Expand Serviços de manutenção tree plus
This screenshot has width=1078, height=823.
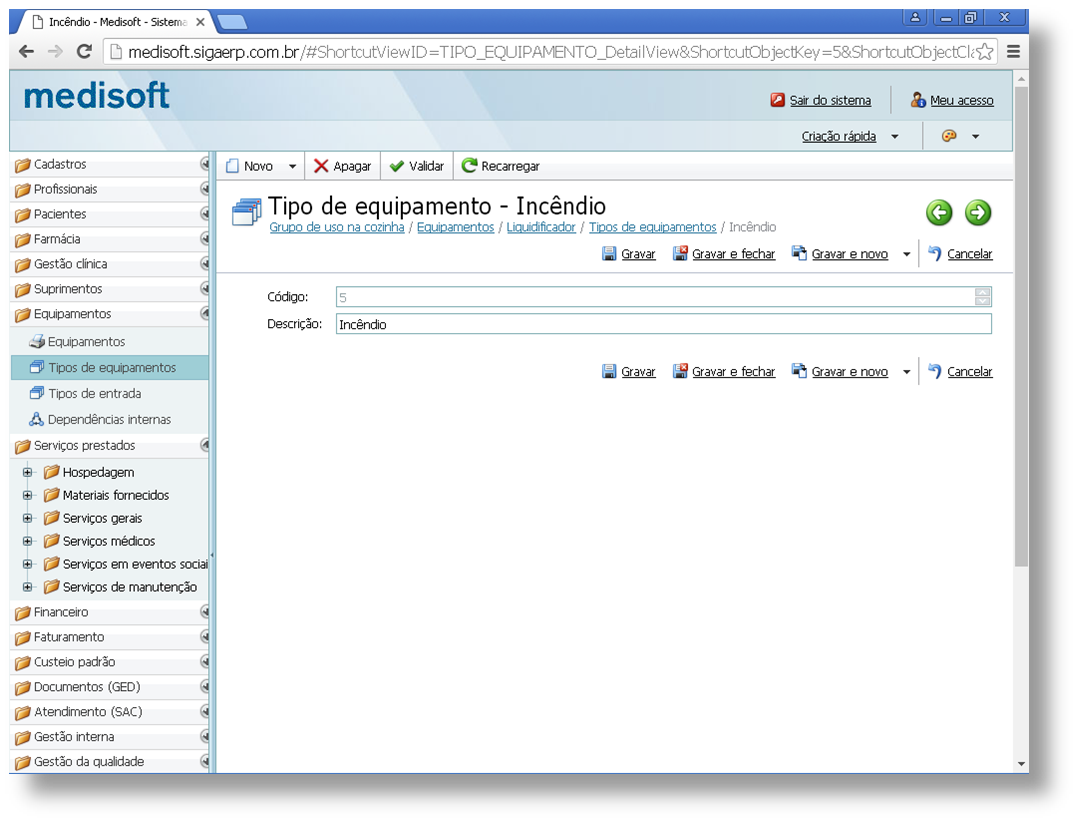[x=28, y=587]
